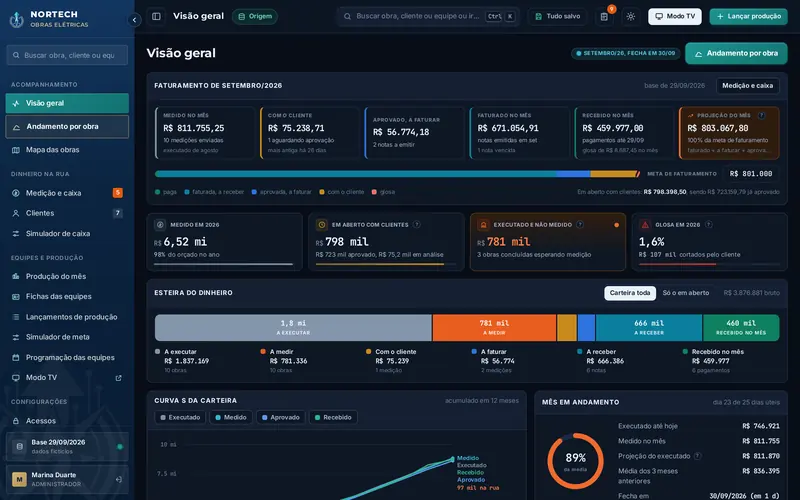Screen dimensions: 800x500
Task: Click the 'Medição e caixa' button in the faturamento panel
Action: 747,86
